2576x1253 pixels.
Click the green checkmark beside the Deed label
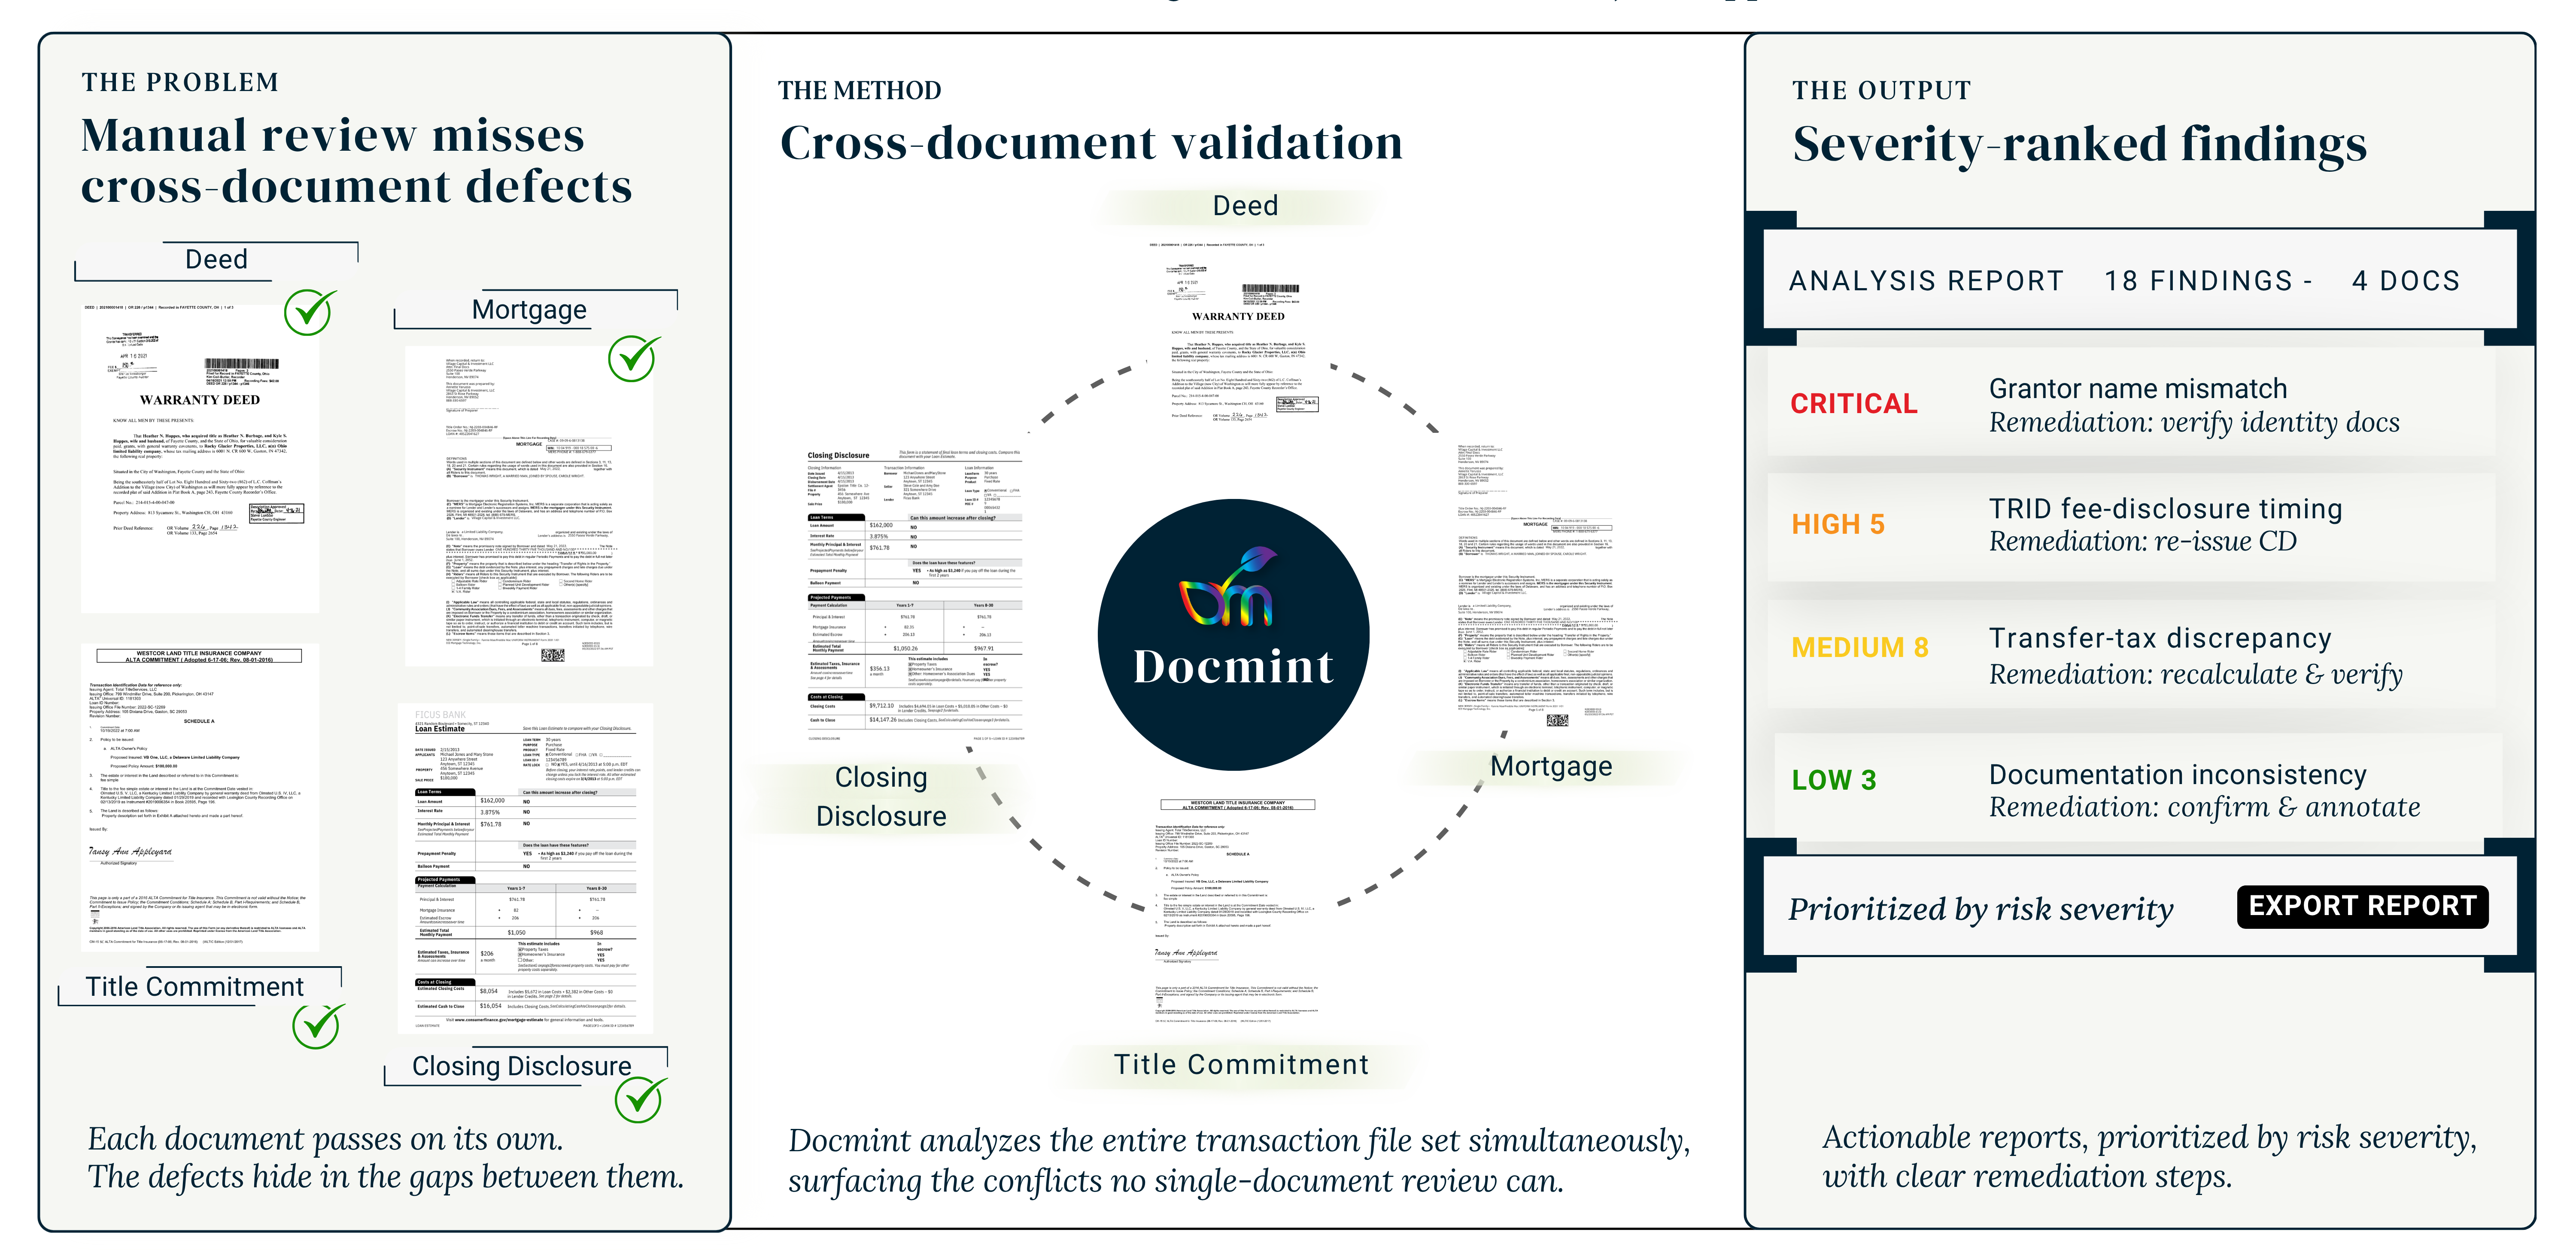click(x=310, y=312)
